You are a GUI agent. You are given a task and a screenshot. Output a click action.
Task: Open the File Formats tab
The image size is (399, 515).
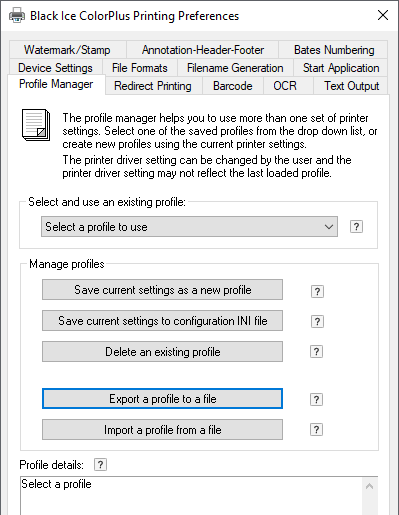click(x=140, y=68)
